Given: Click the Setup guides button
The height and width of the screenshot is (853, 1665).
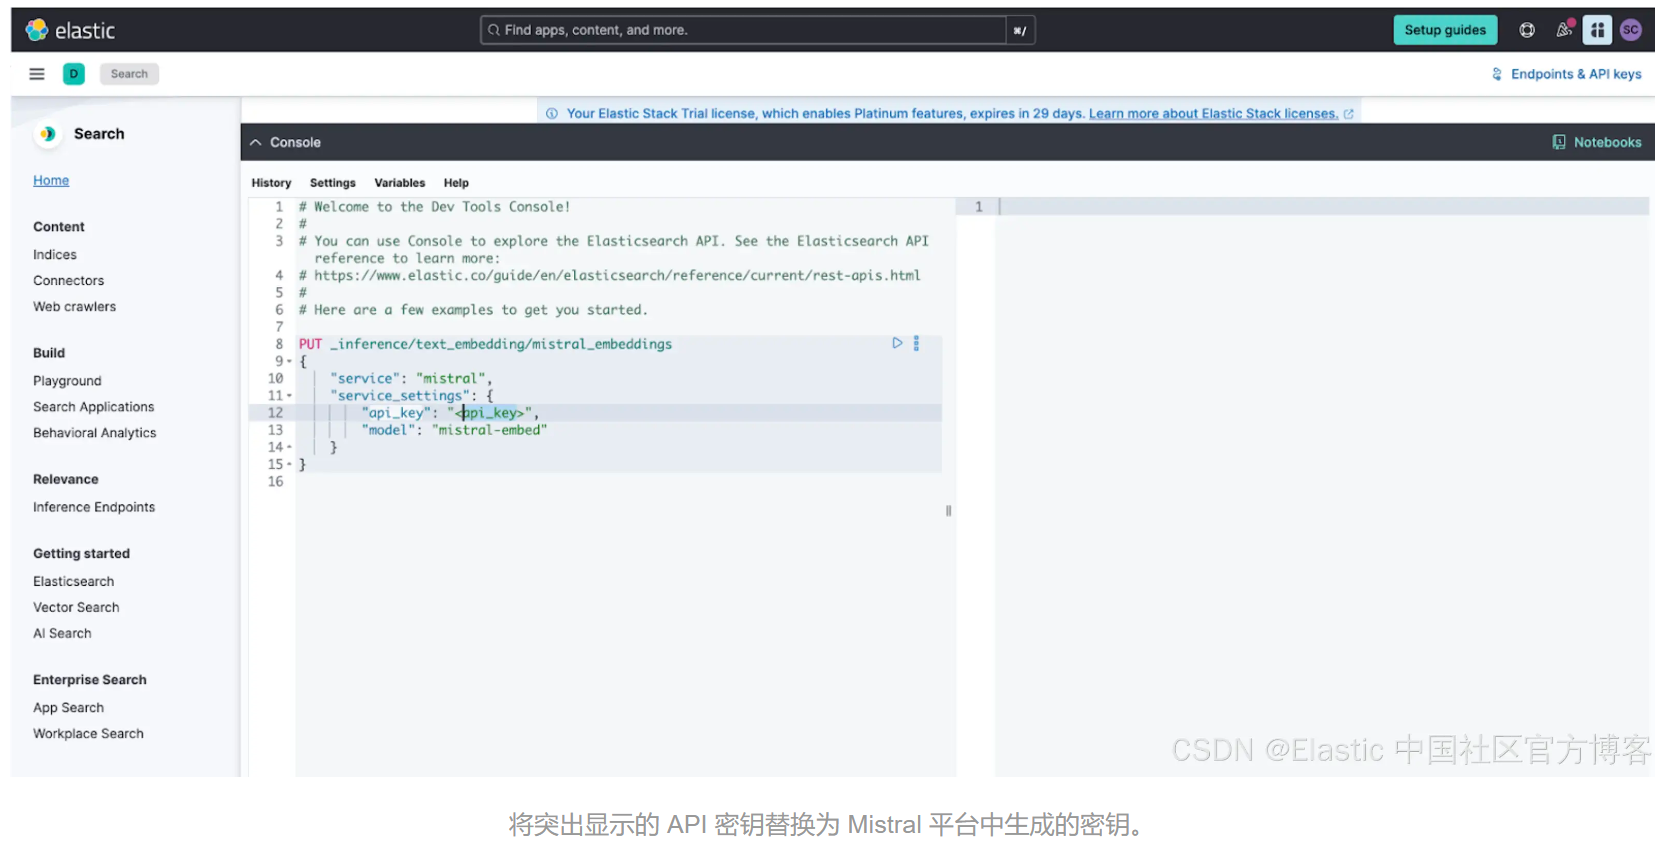Looking at the screenshot, I should pyautogui.click(x=1445, y=30).
